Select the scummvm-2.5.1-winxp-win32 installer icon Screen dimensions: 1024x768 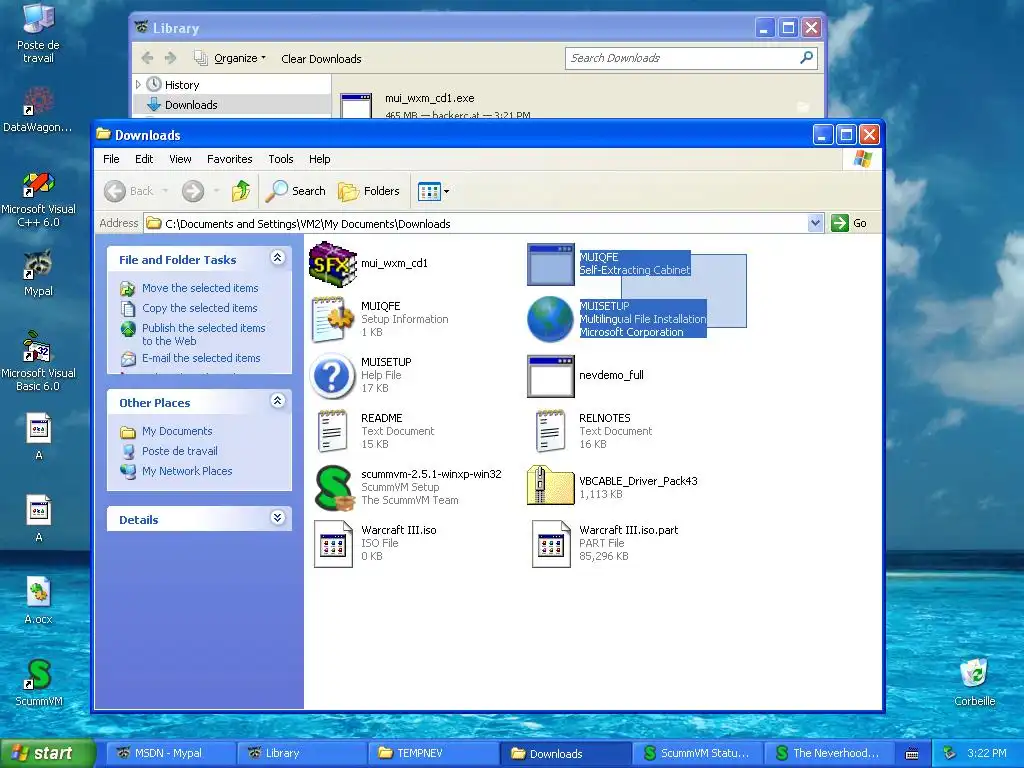(332, 488)
